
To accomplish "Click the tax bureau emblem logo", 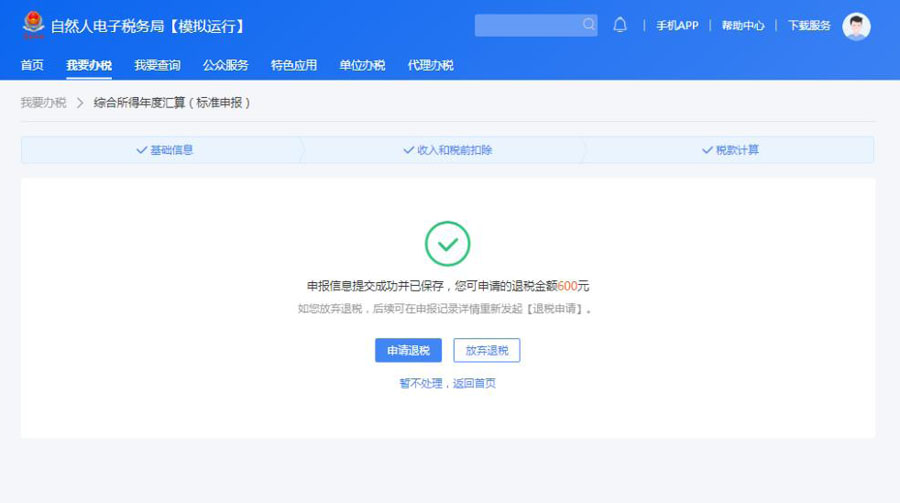I will (x=33, y=25).
